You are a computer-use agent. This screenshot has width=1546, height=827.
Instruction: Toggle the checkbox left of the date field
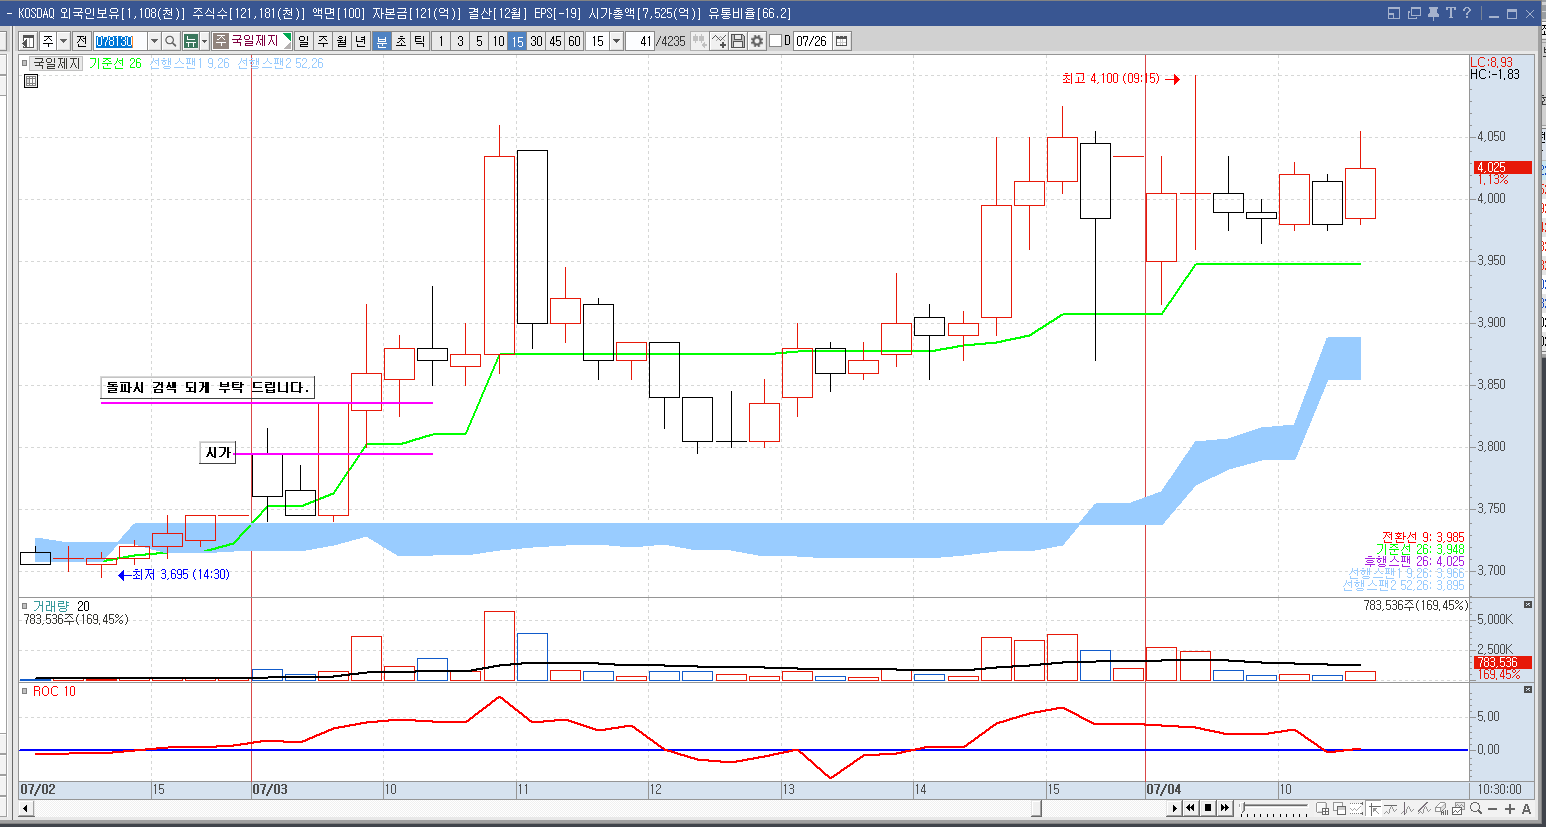pyautogui.click(x=775, y=41)
